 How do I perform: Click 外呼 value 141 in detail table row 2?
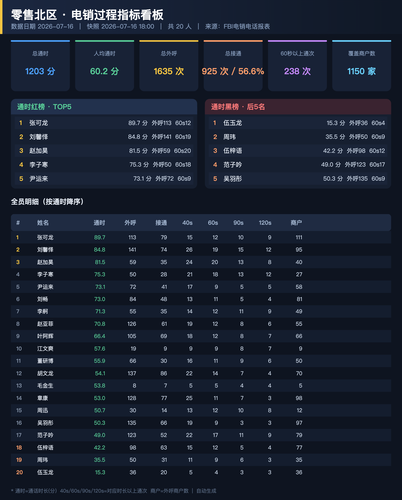pos(132,250)
